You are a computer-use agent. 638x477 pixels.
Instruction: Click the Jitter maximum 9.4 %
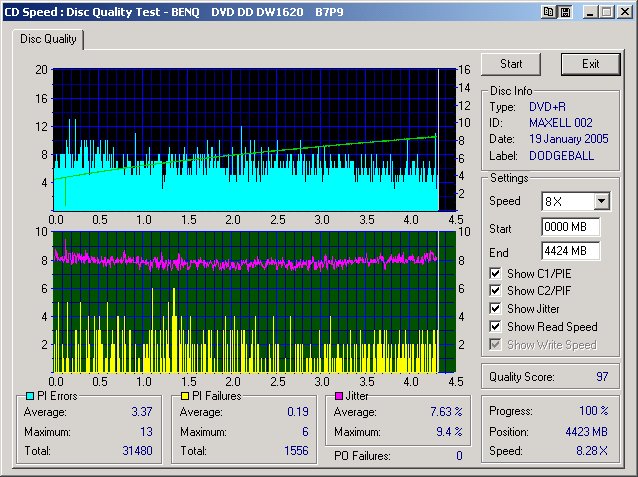pos(449,431)
